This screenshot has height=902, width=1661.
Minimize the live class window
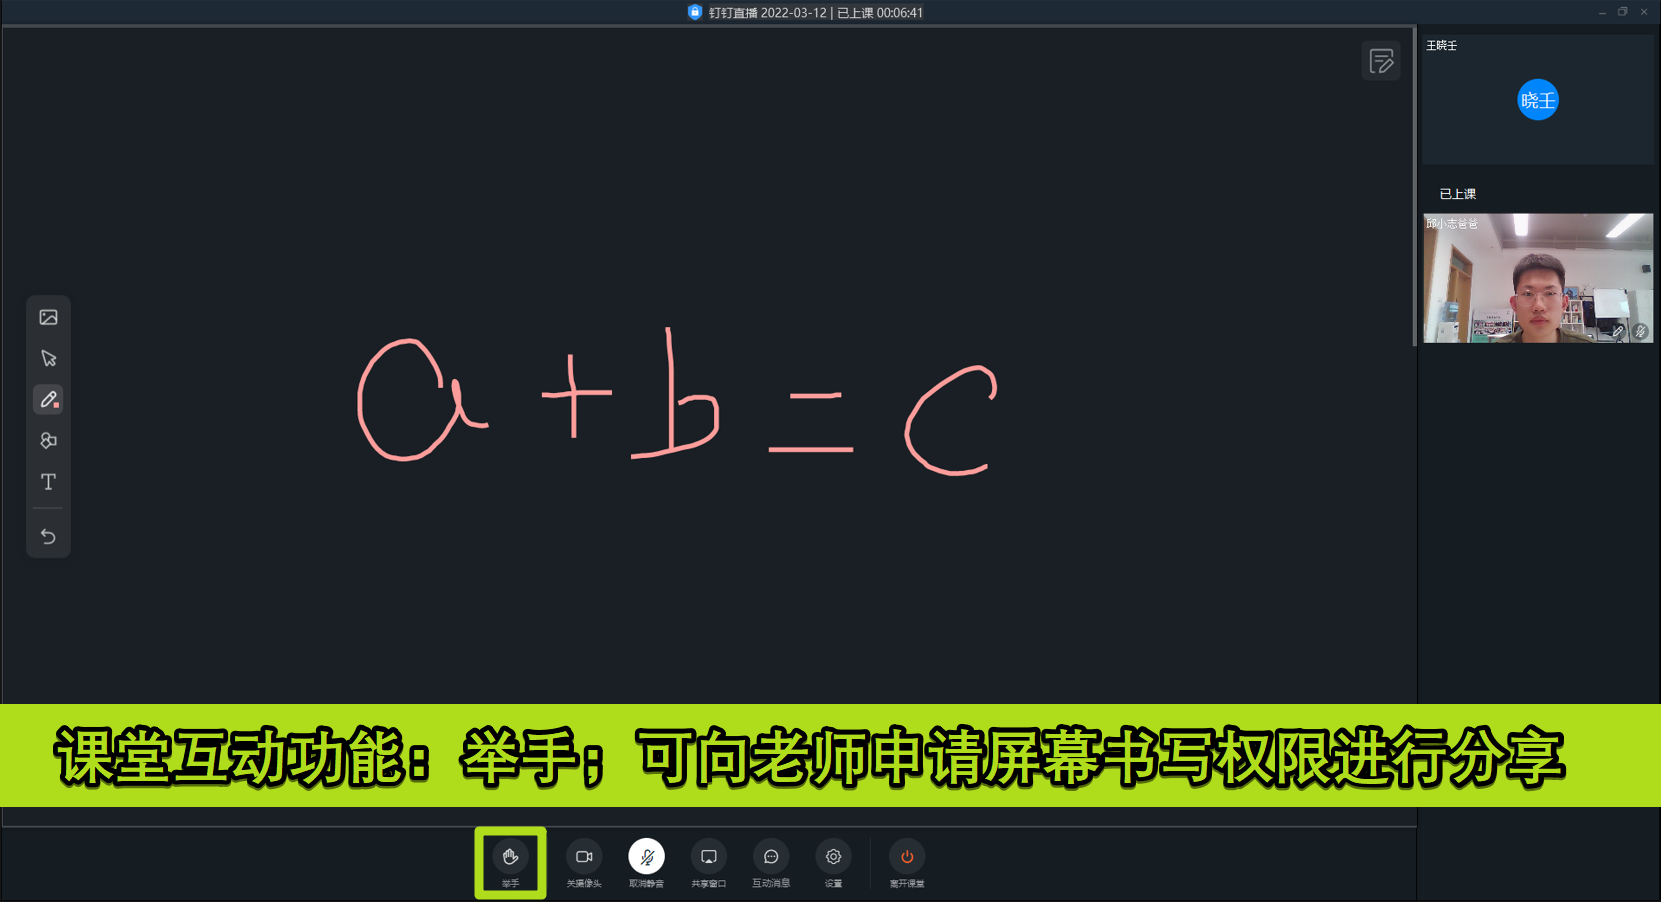tap(1602, 12)
